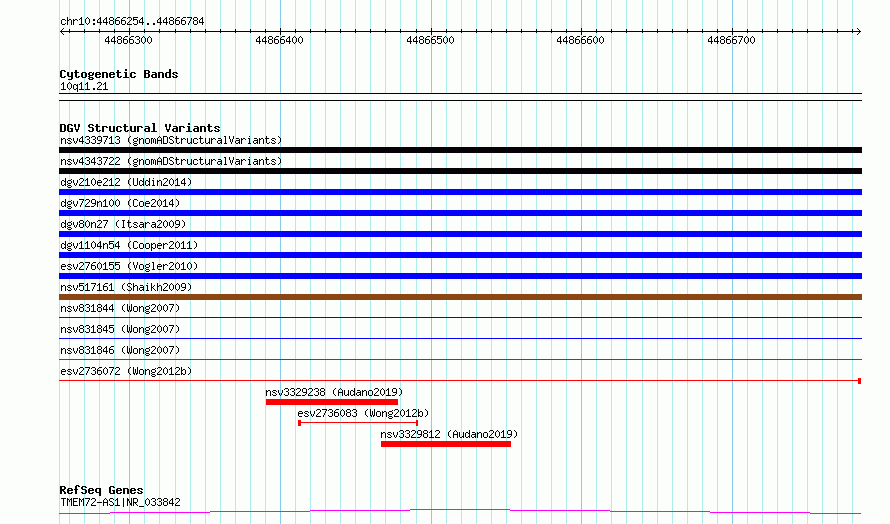Open gene TMEM72-AS1|NR_033842 label
Screen dimensions: 890x524
click(x=120, y=502)
